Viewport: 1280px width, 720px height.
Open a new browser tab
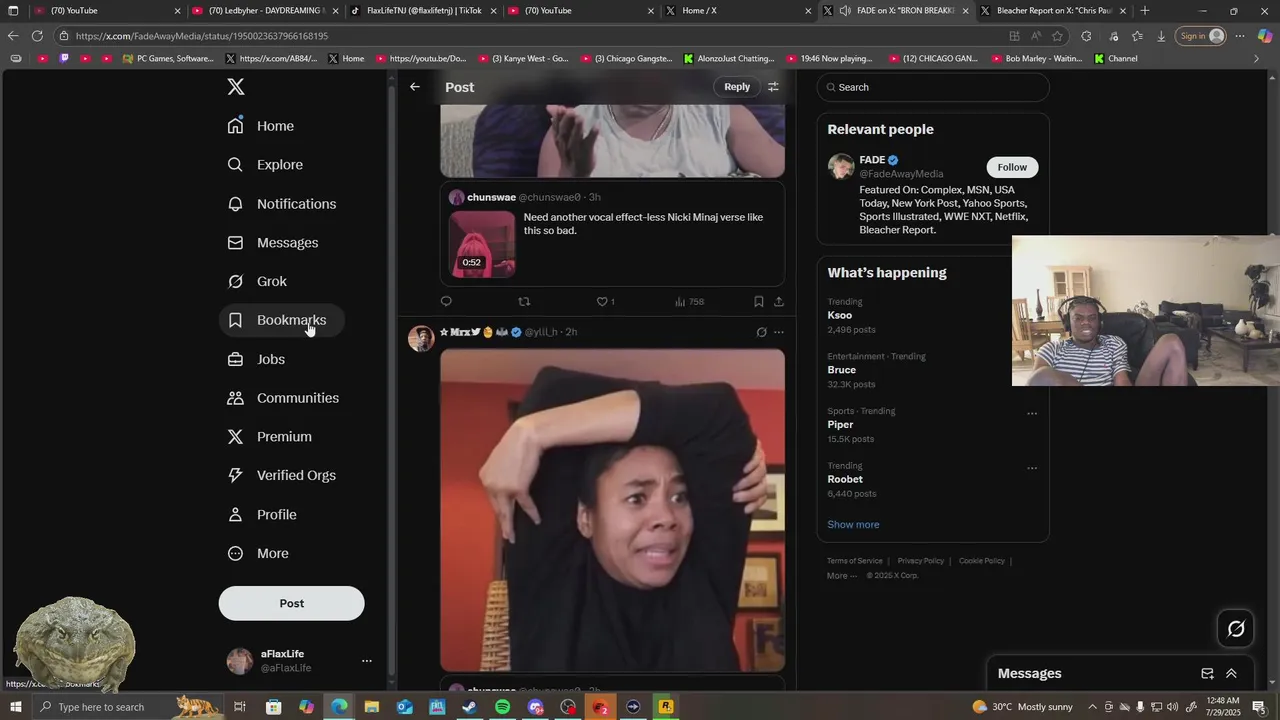tap(1145, 11)
